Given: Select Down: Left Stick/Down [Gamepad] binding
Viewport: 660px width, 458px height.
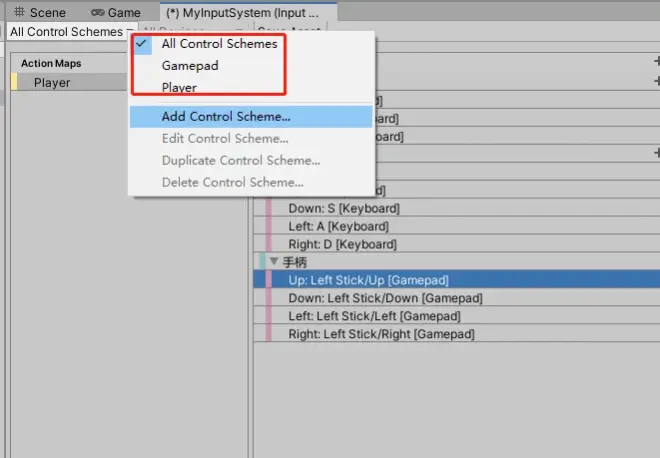Looking at the screenshot, I should pyautogui.click(x=456, y=298).
